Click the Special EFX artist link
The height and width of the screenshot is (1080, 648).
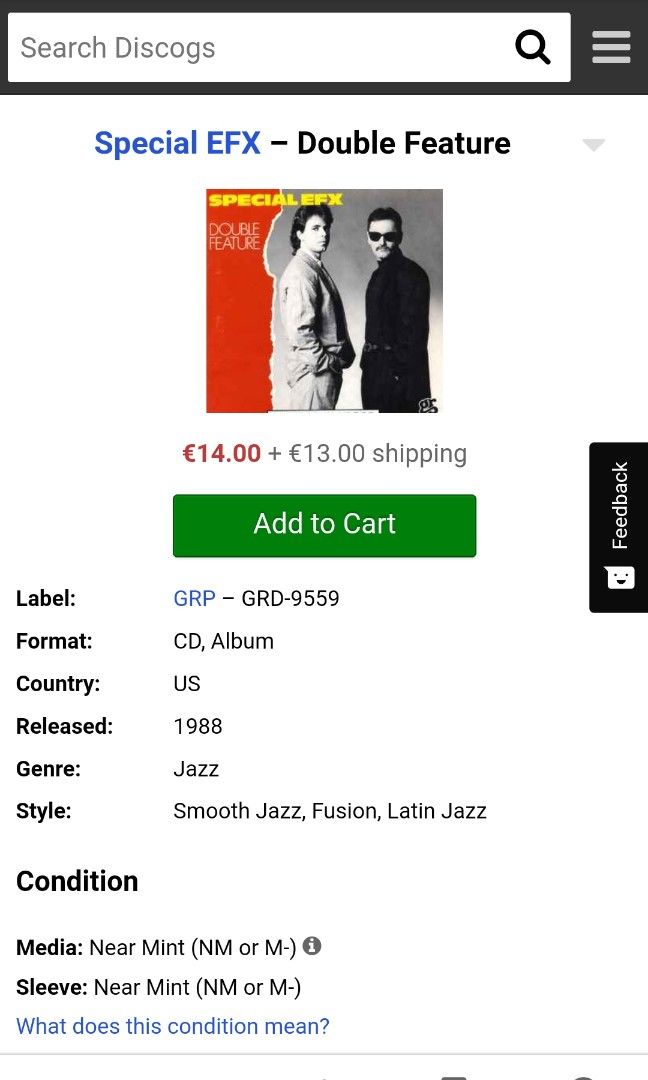coord(178,143)
